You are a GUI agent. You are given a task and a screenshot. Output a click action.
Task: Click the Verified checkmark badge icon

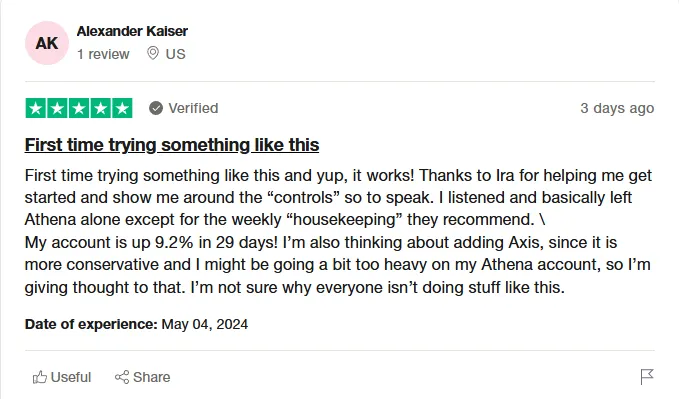(156, 108)
